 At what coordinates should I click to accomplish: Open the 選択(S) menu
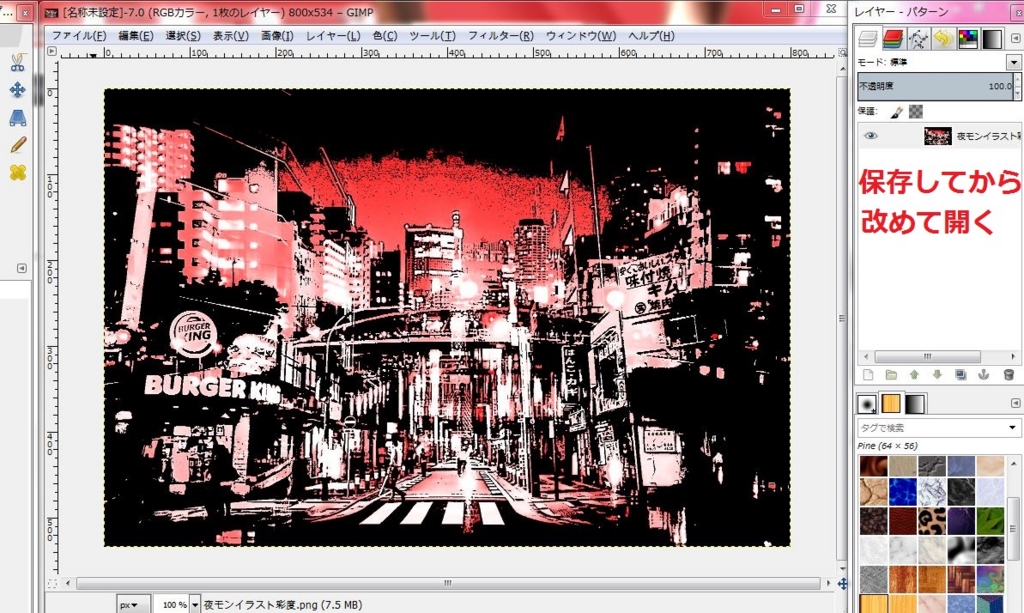[183, 36]
